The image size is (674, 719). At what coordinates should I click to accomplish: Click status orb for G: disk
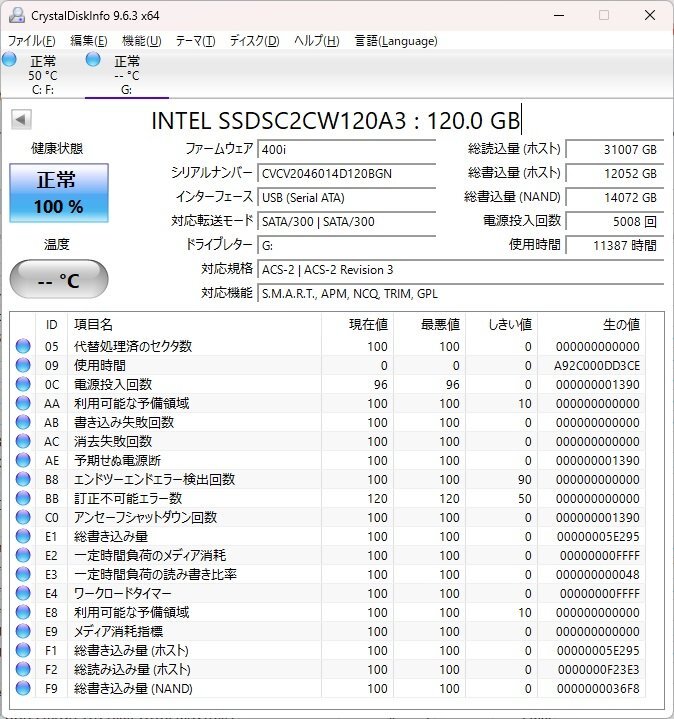(93, 60)
